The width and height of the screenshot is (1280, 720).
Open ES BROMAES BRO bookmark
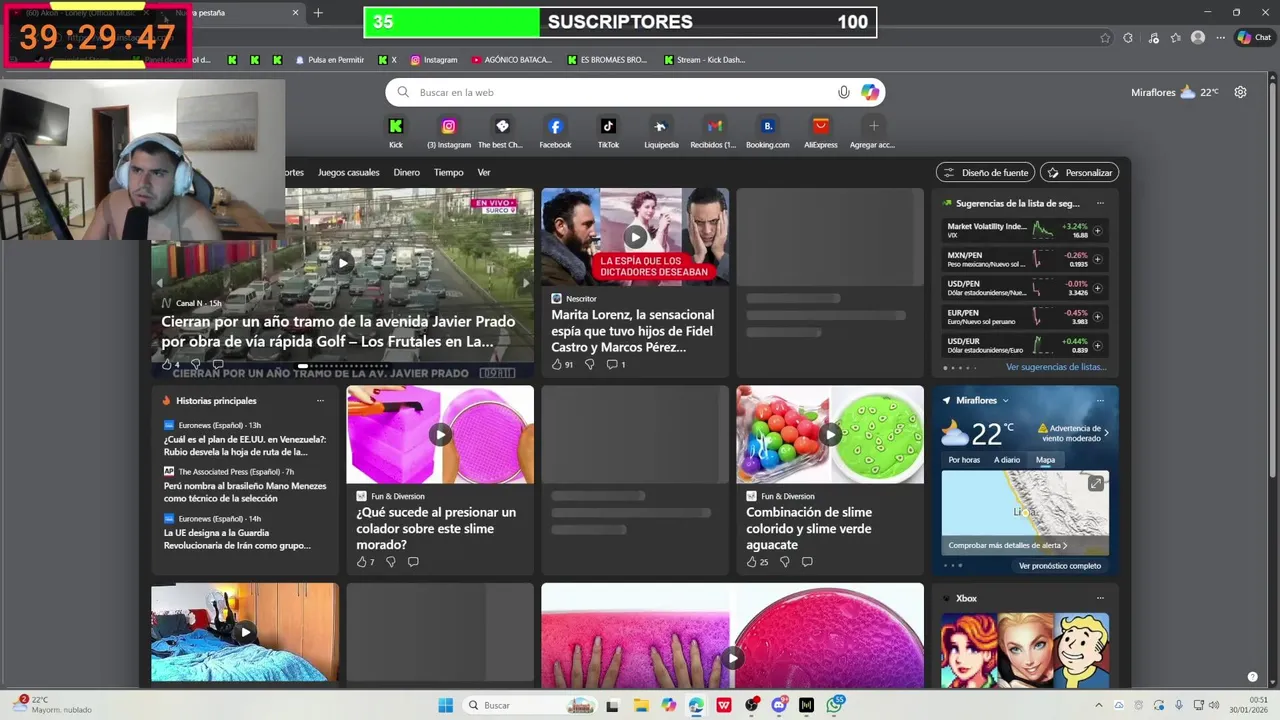coord(607,60)
